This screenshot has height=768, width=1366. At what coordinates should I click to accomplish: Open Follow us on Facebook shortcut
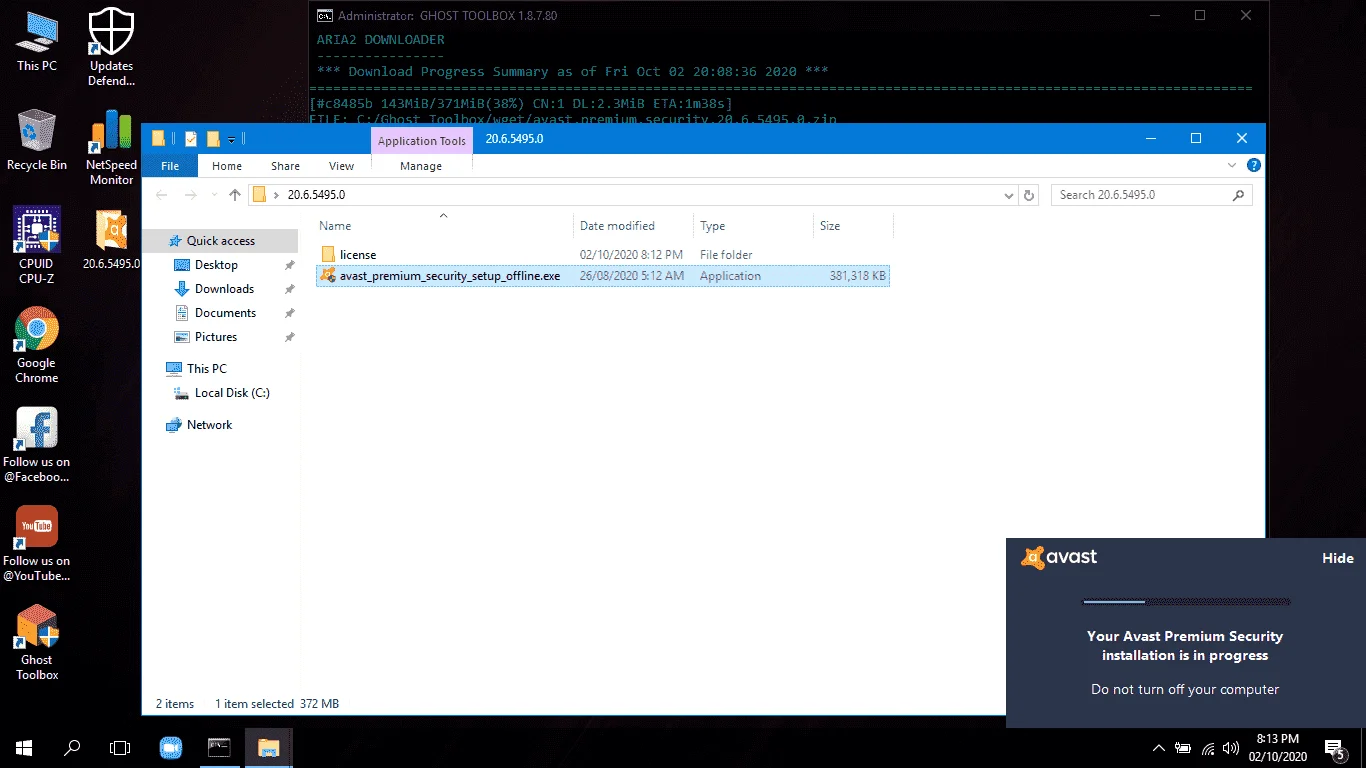[x=37, y=445]
